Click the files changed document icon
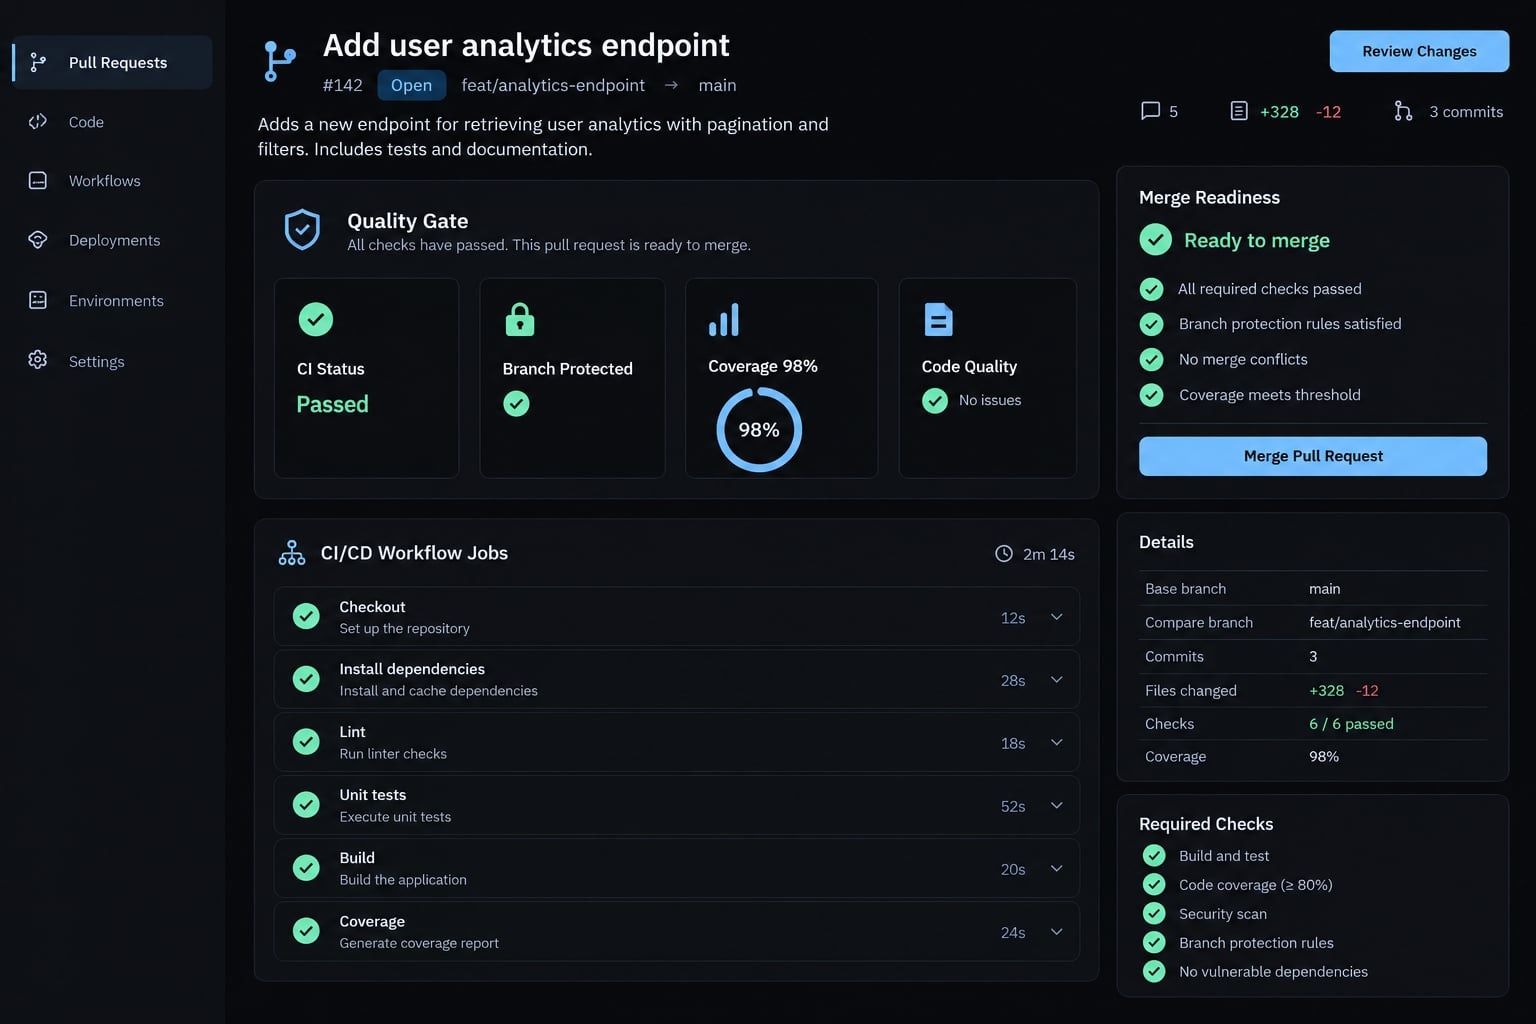 pyautogui.click(x=1239, y=111)
